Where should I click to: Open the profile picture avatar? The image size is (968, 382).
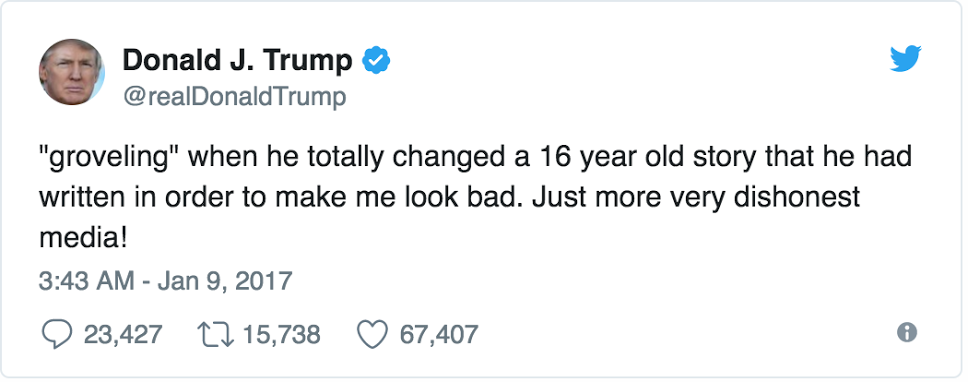[x=72, y=72]
